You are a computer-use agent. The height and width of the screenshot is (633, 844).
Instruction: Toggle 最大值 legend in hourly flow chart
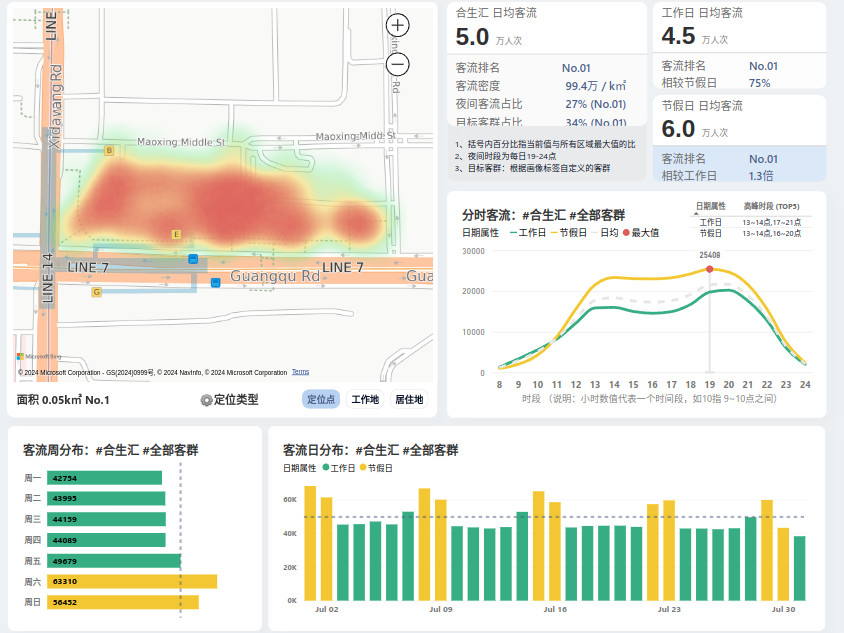pos(641,233)
